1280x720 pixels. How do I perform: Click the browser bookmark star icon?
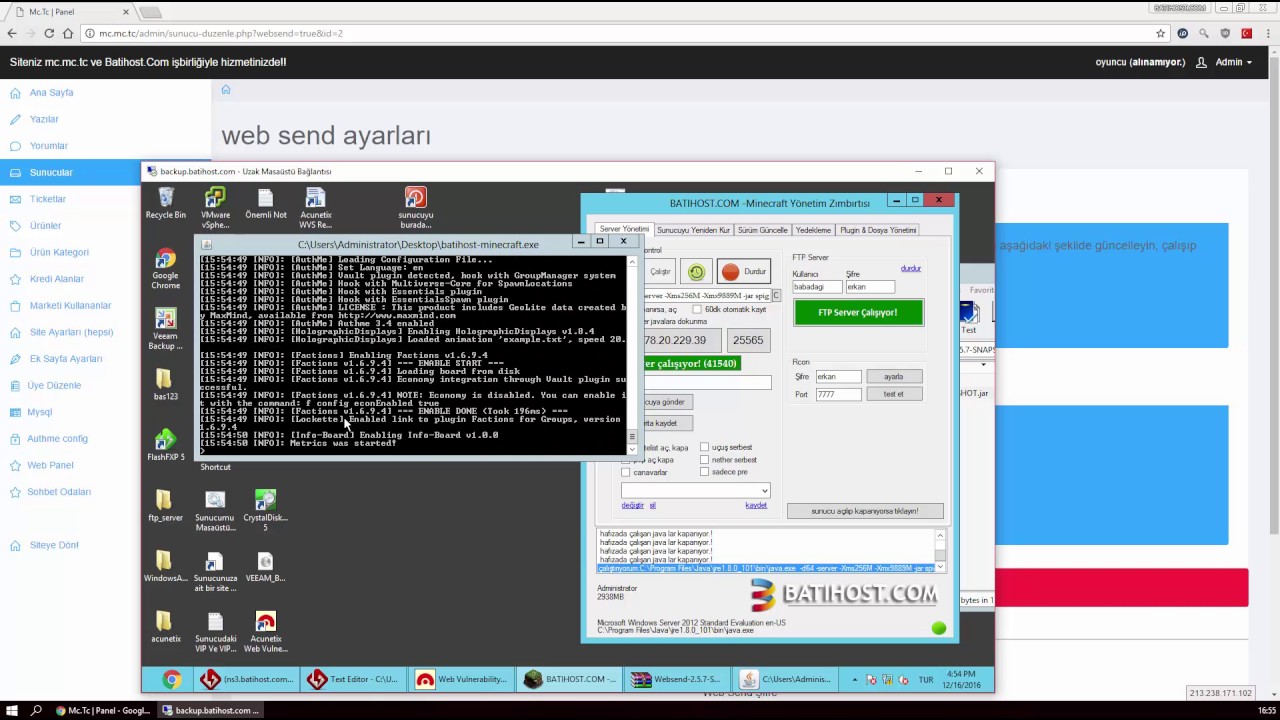coord(1160,33)
